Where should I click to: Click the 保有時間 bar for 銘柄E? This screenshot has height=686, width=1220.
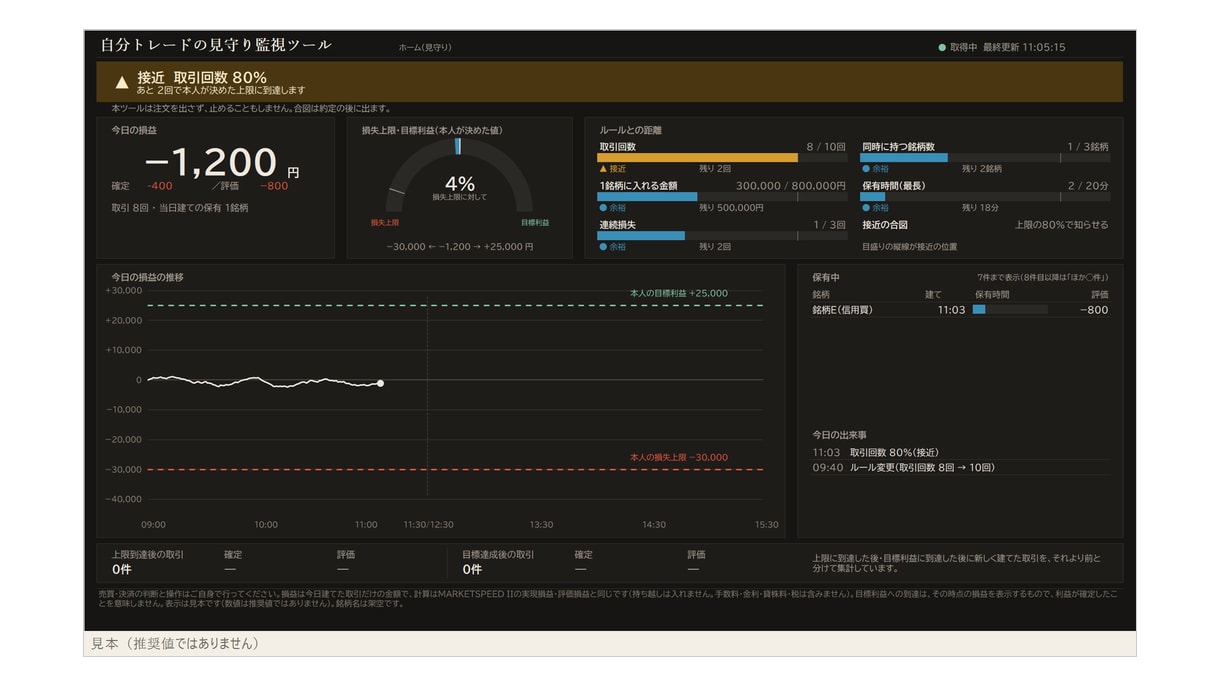tap(1010, 310)
